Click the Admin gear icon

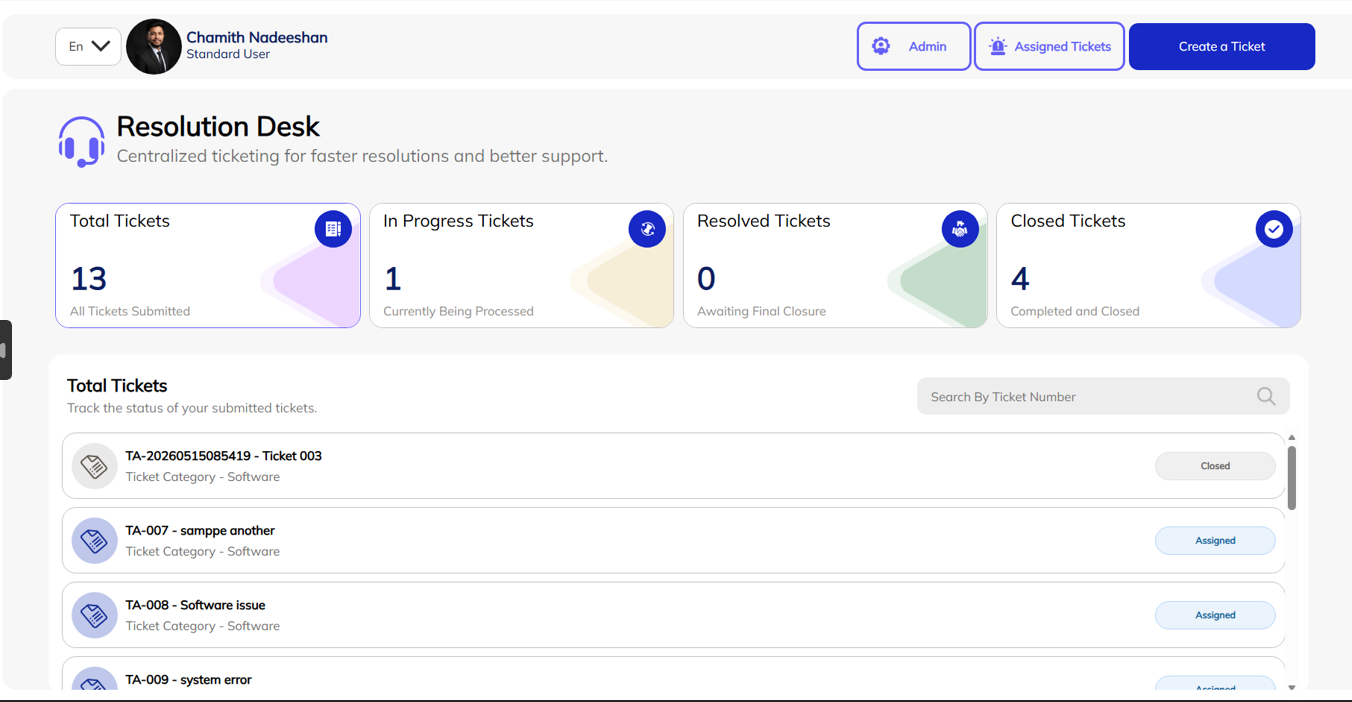pos(881,46)
